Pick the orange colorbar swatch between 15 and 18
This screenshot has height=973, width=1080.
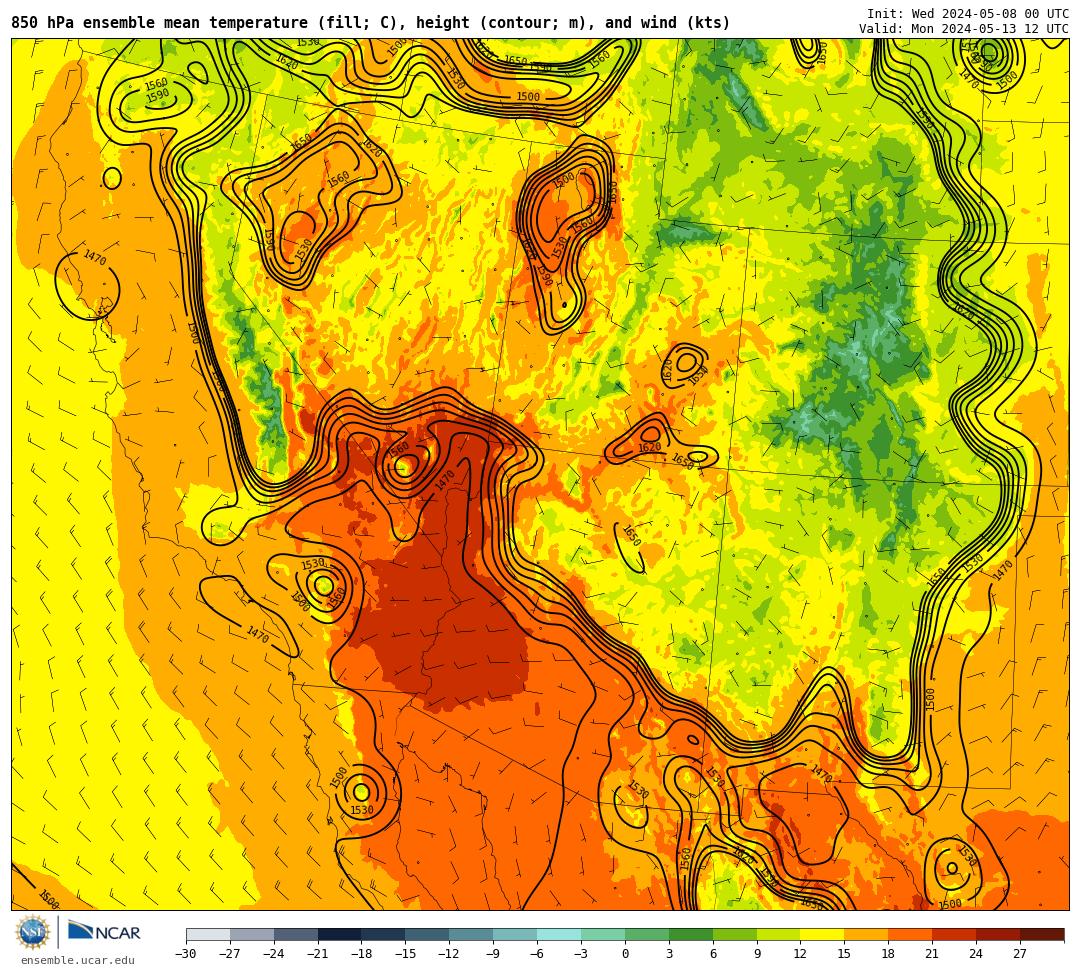click(x=866, y=934)
